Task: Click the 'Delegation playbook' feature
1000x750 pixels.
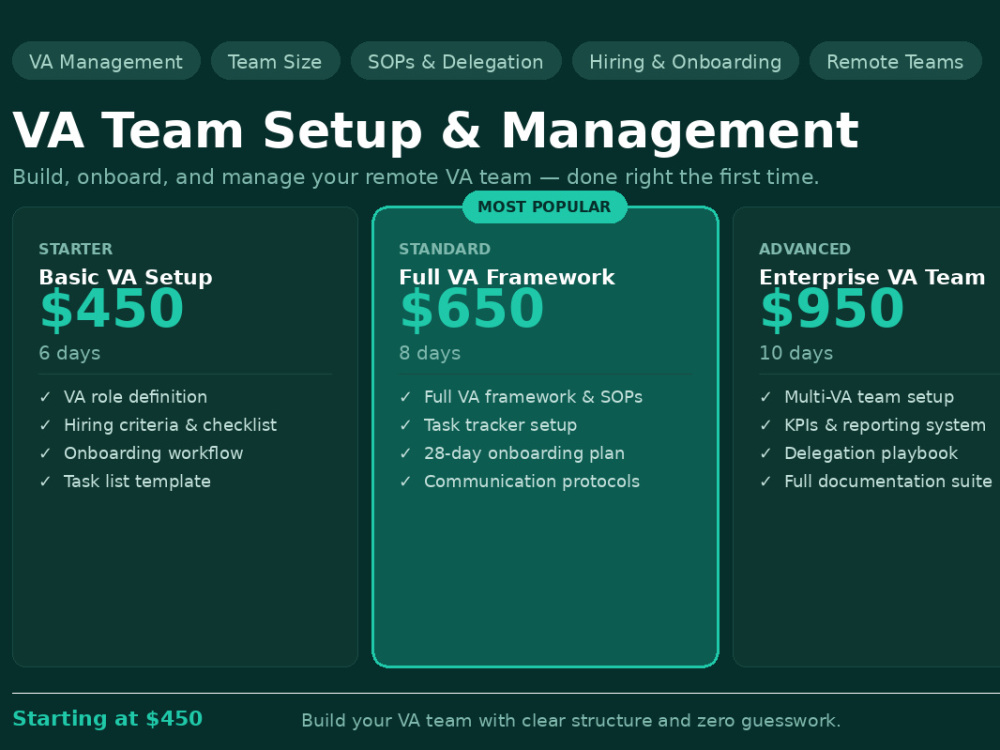Action: [871, 453]
